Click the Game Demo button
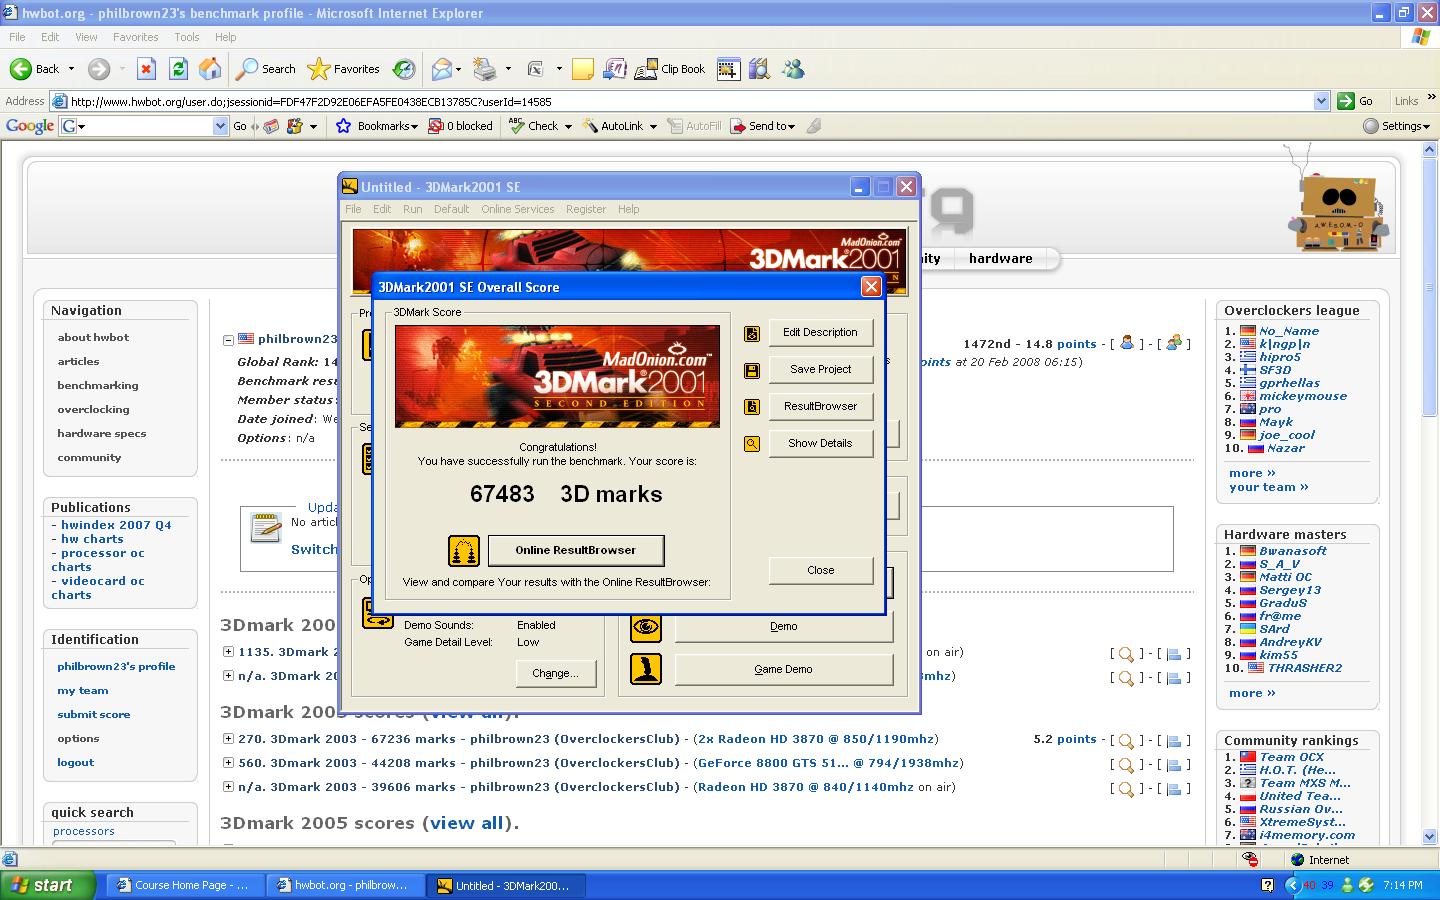 [x=783, y=670]
